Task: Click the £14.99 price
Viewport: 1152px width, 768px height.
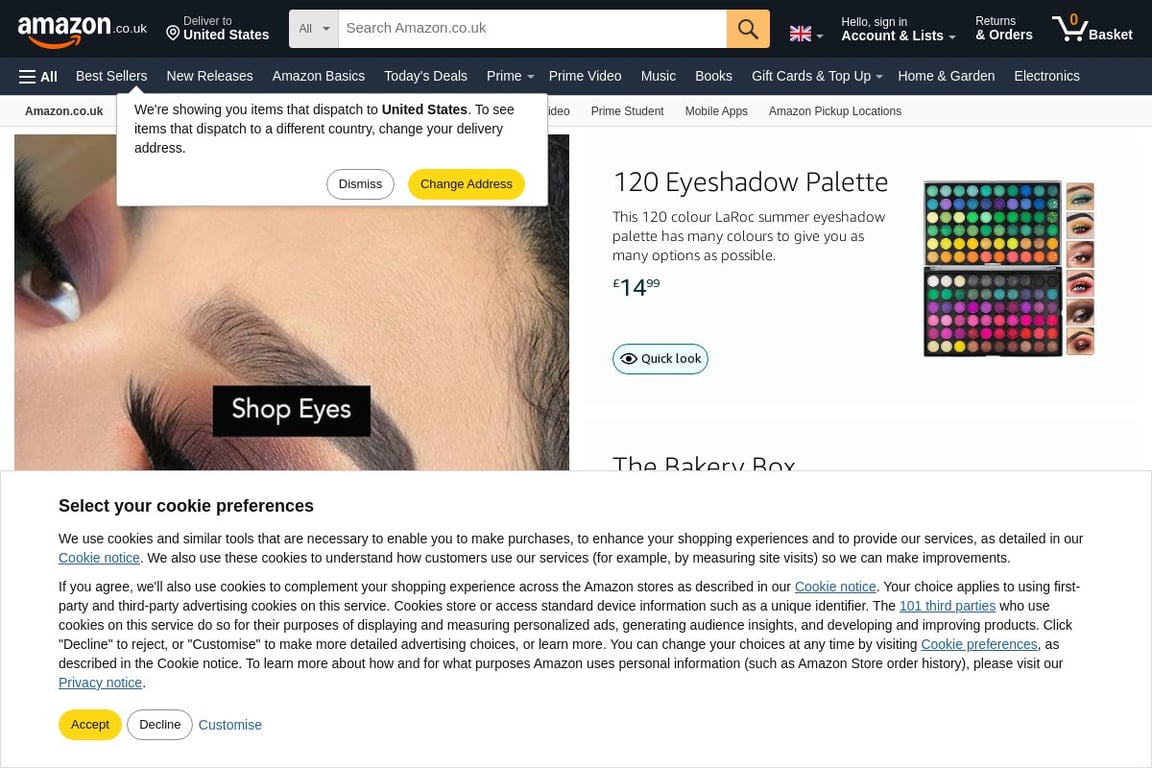Action: tap(636, 287)
